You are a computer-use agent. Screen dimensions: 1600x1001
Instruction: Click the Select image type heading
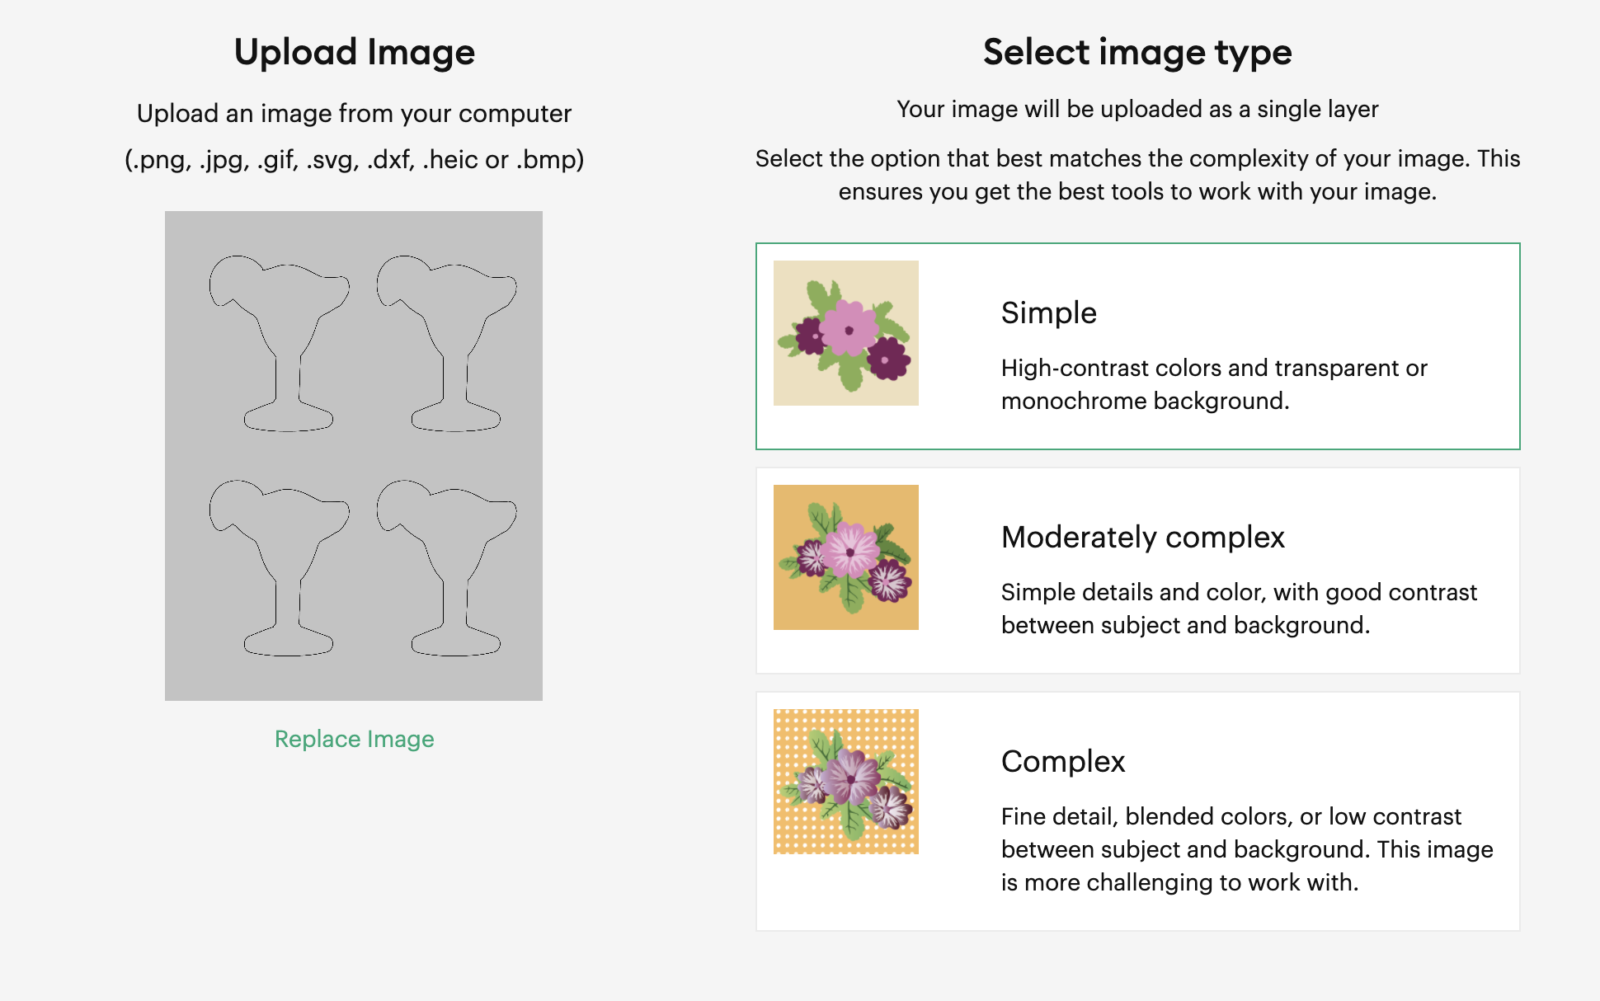pyautogui.click(x=1137, y=52)
